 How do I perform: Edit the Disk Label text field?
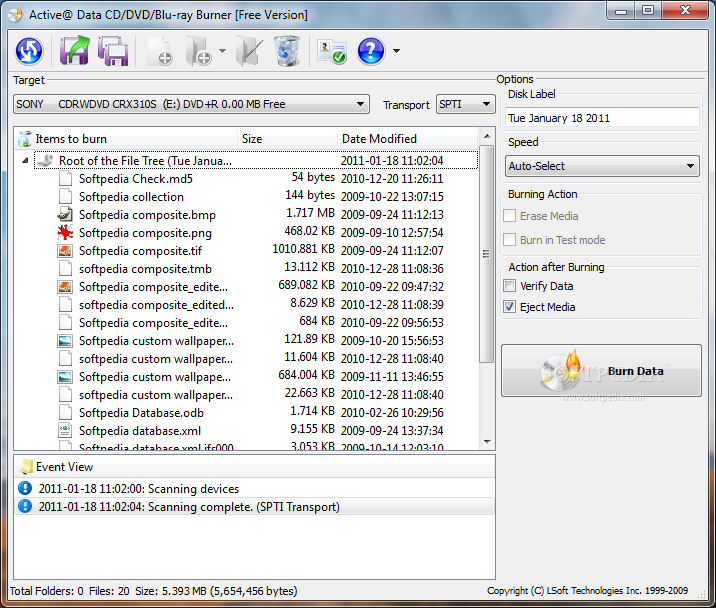(602, 118)
